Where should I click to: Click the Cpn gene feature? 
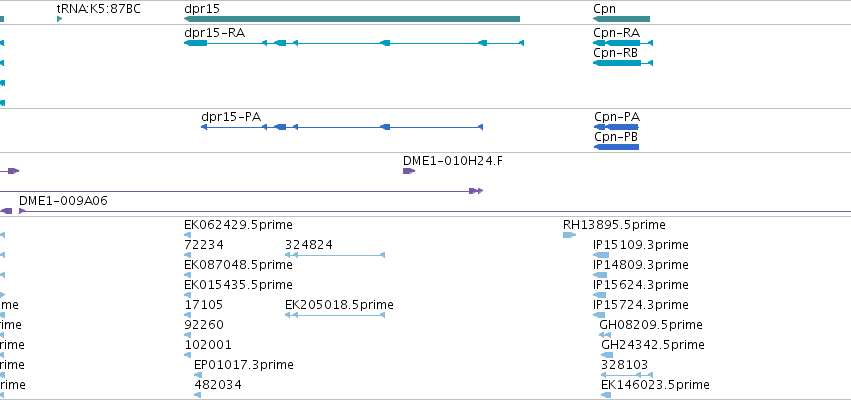point(621,19)
